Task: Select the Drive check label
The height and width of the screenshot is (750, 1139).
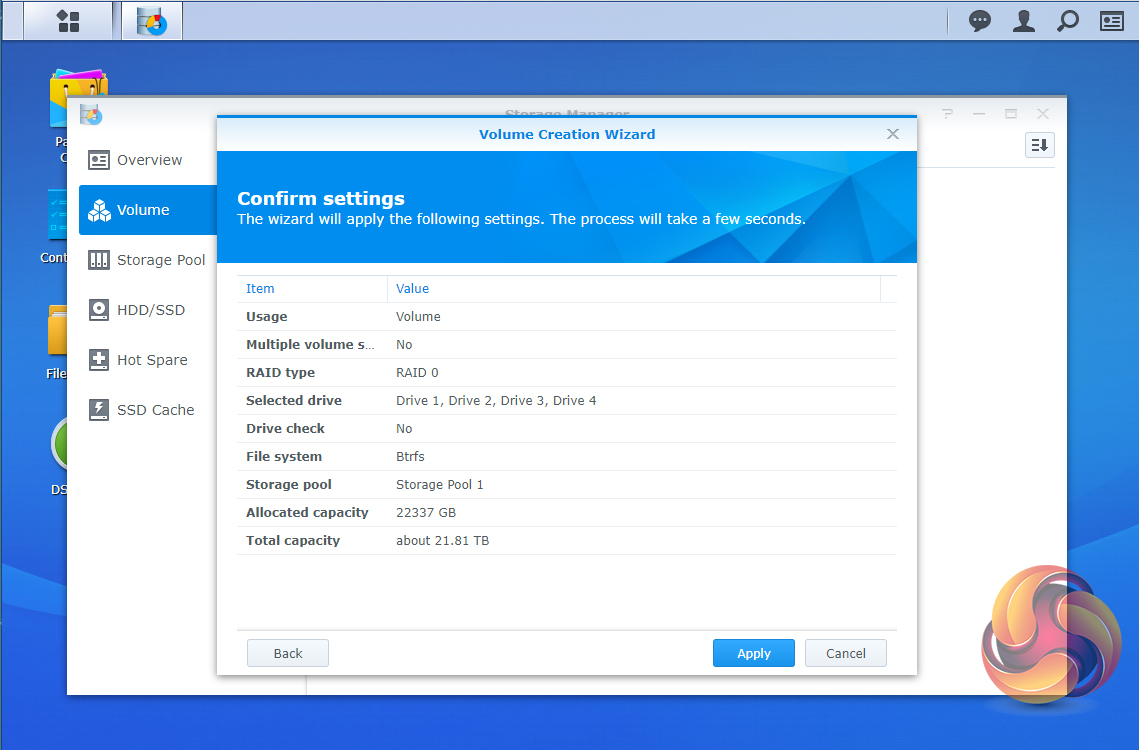Action: [x=285, y=429]
